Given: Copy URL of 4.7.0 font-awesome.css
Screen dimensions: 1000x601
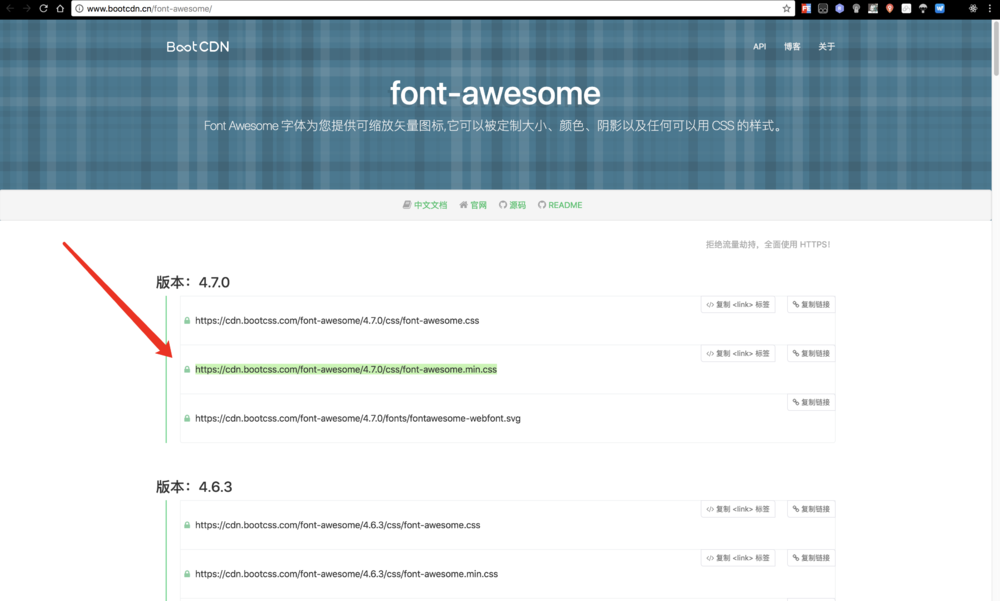Looking at the screenshot, I should pos(811,304).
